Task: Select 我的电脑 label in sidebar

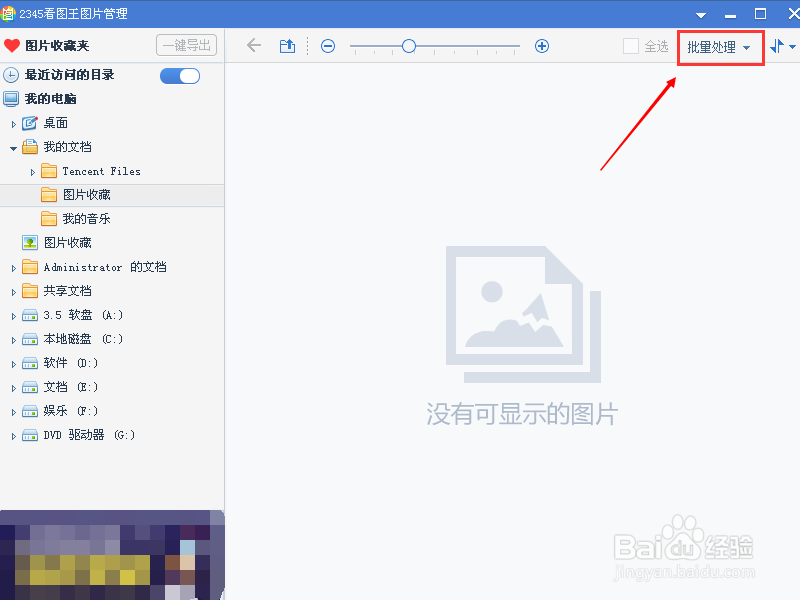Action: pos(51,99)
